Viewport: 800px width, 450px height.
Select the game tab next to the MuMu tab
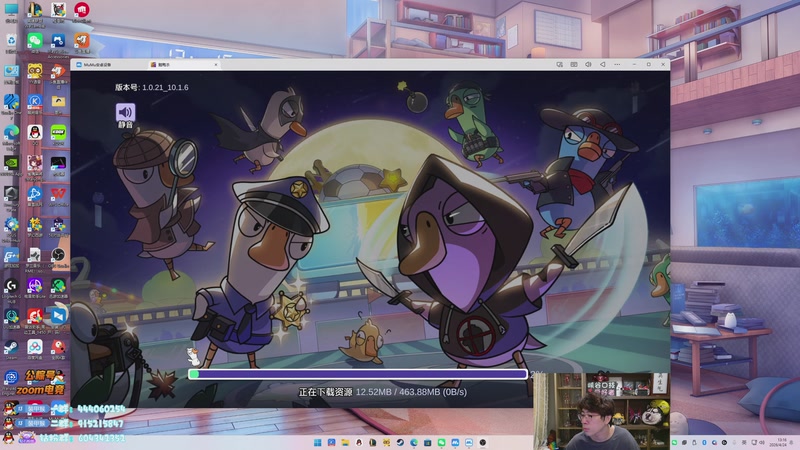(182, 65)
